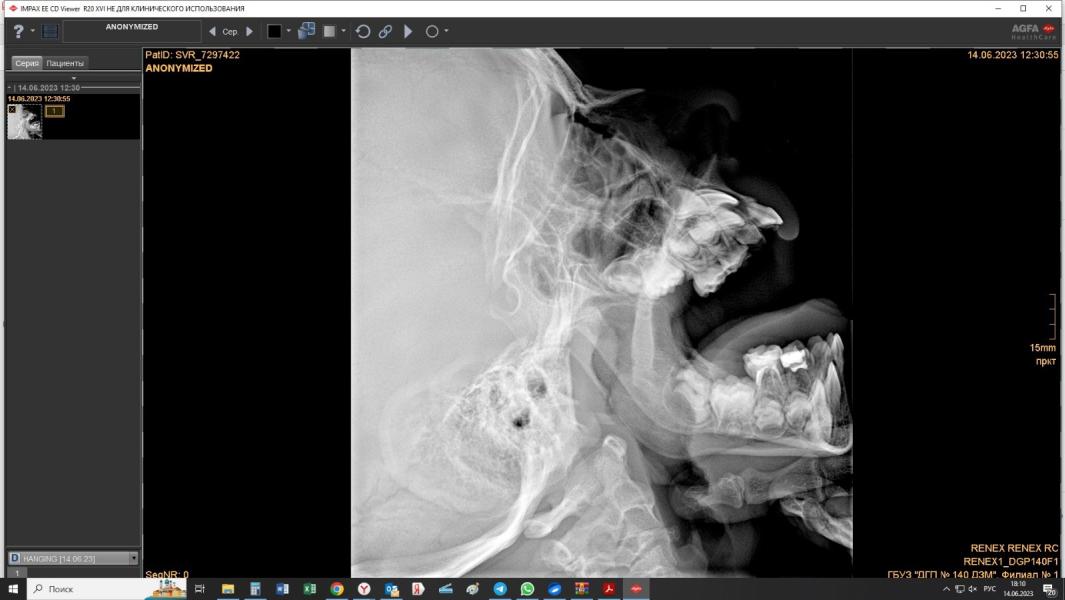This screenshot has width=1065, height=600.
Task: Collapse the 14.06.2023 12:30 study group
Action: 10,88
